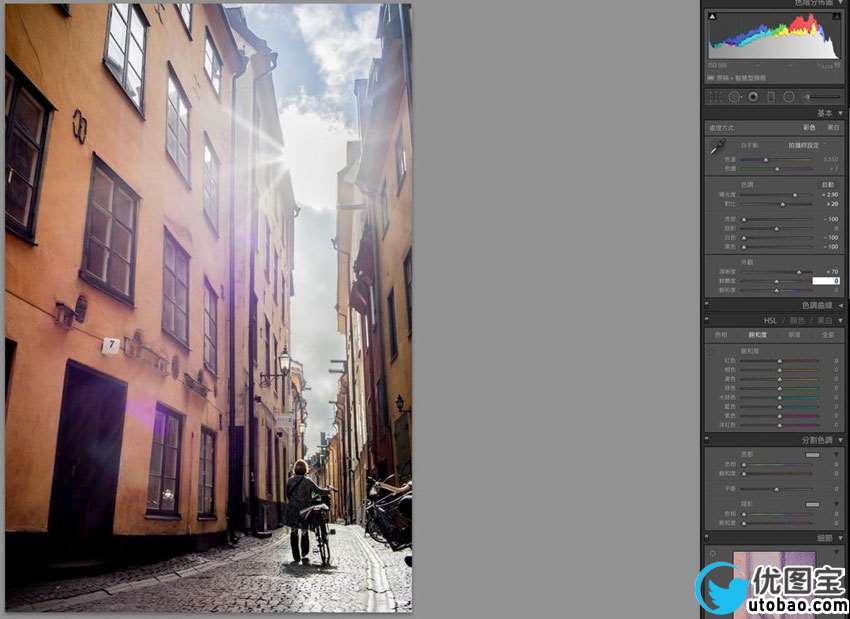Collapse the Detail panel triangle
This screenshot has width=850, height=619.
(x=841, y=538)
